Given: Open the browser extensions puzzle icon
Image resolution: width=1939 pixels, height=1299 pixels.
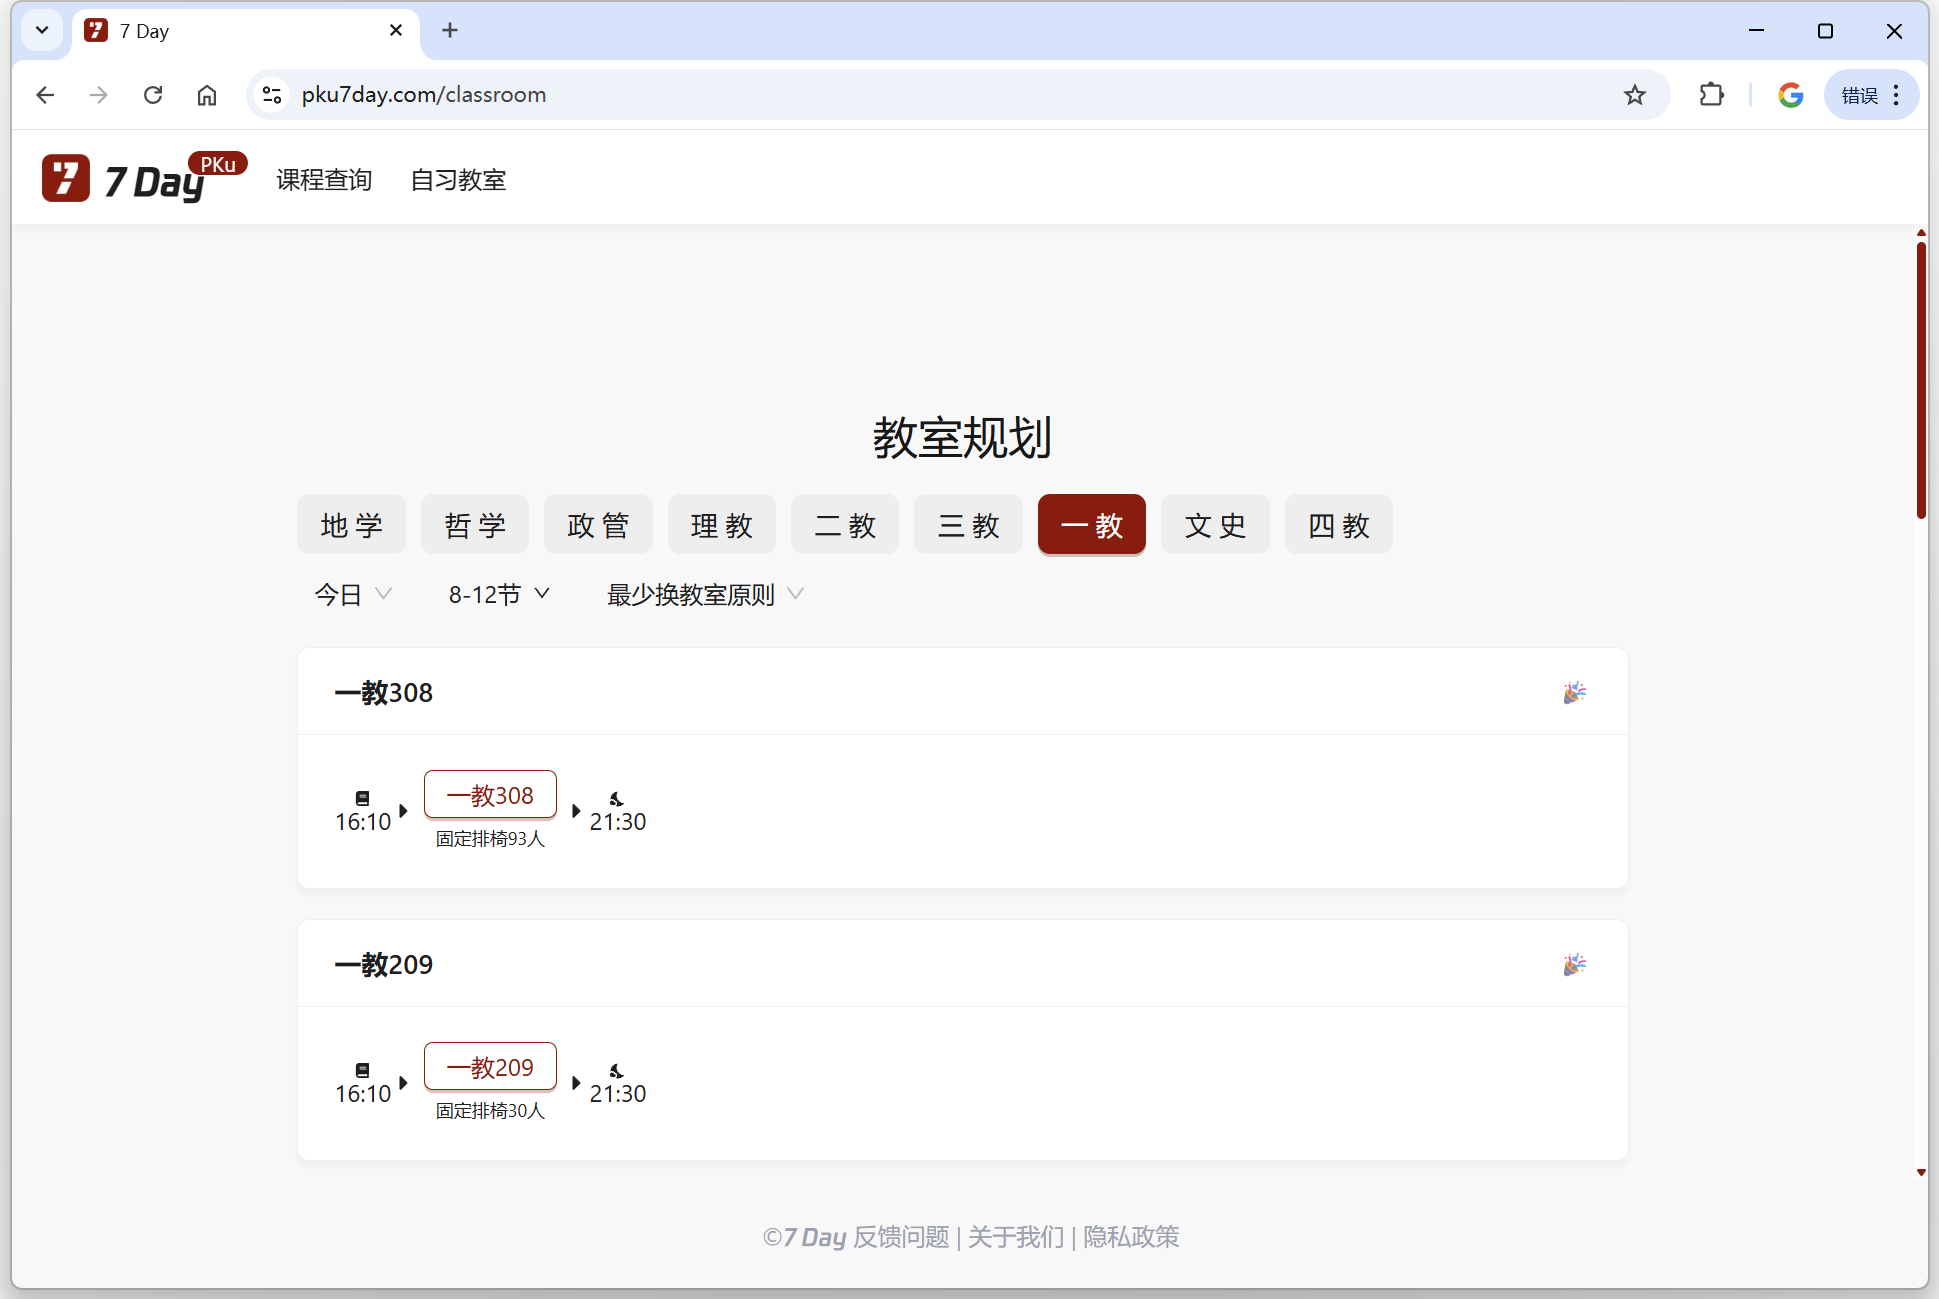Looking at the screenshot, I should pyautogui.click(x=1711, y=95).
